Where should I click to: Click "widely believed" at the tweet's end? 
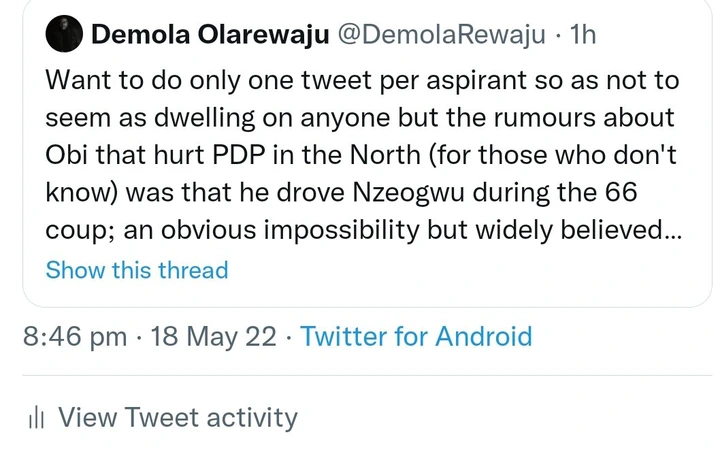click(x=574, y=230)
